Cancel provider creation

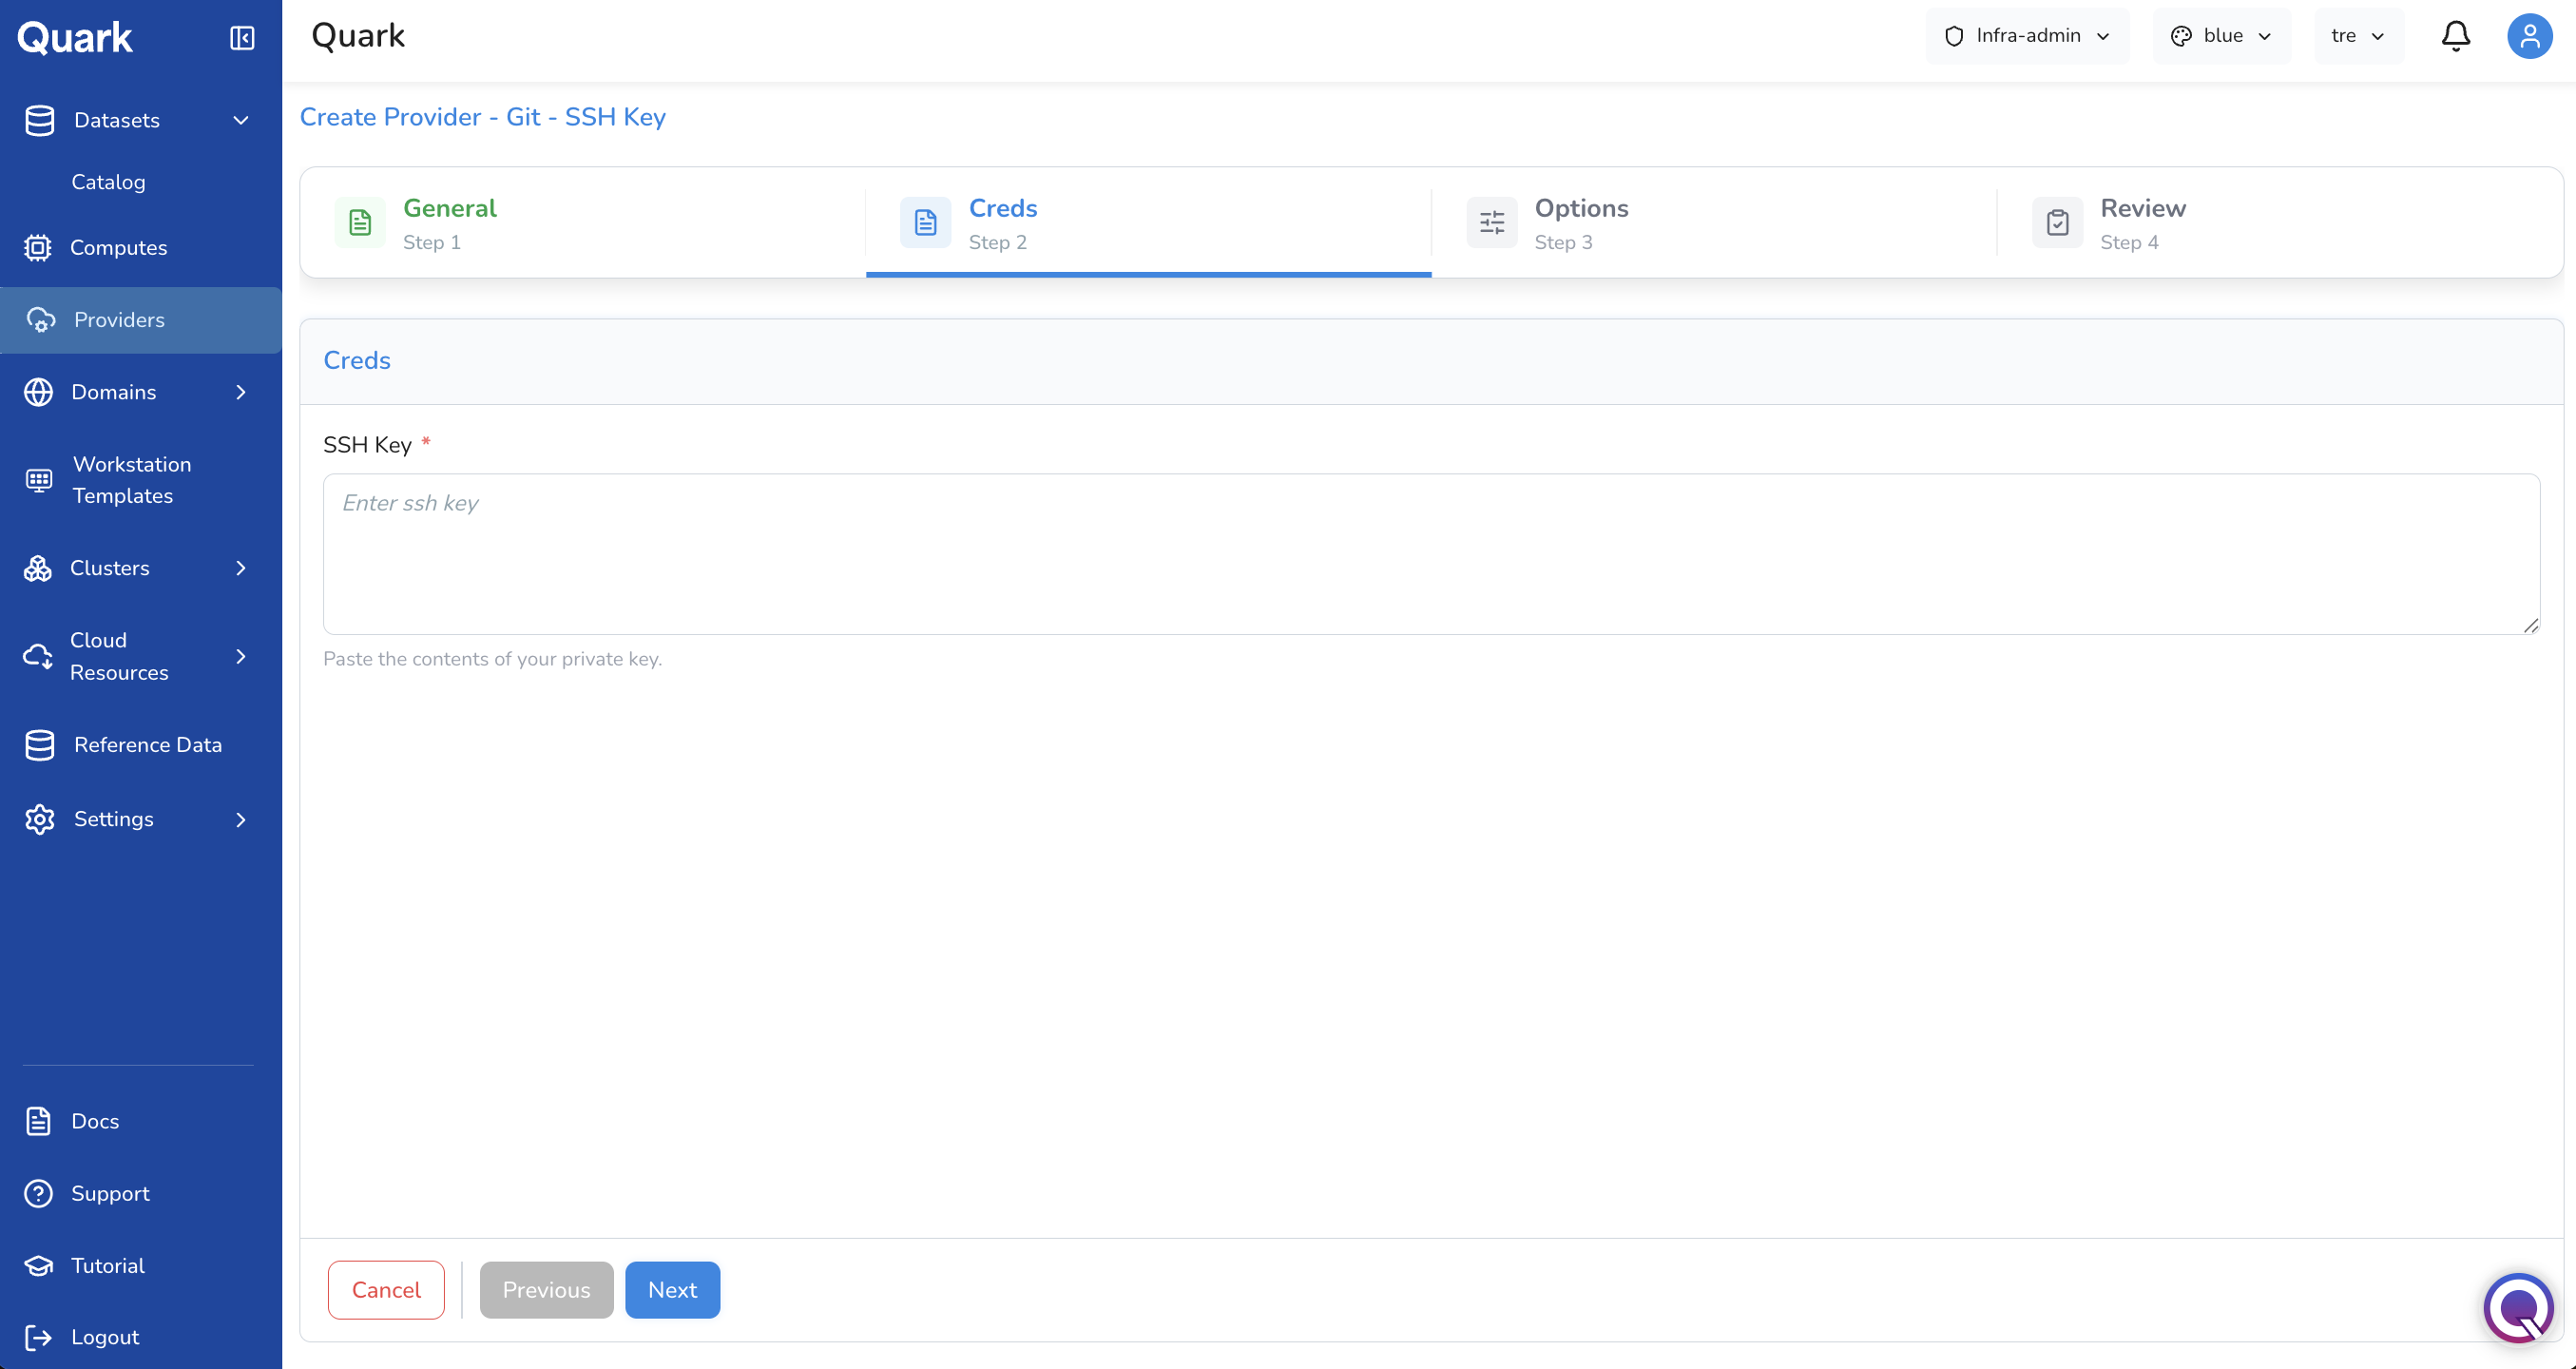pyautogui.click(x=386, y=1290)
